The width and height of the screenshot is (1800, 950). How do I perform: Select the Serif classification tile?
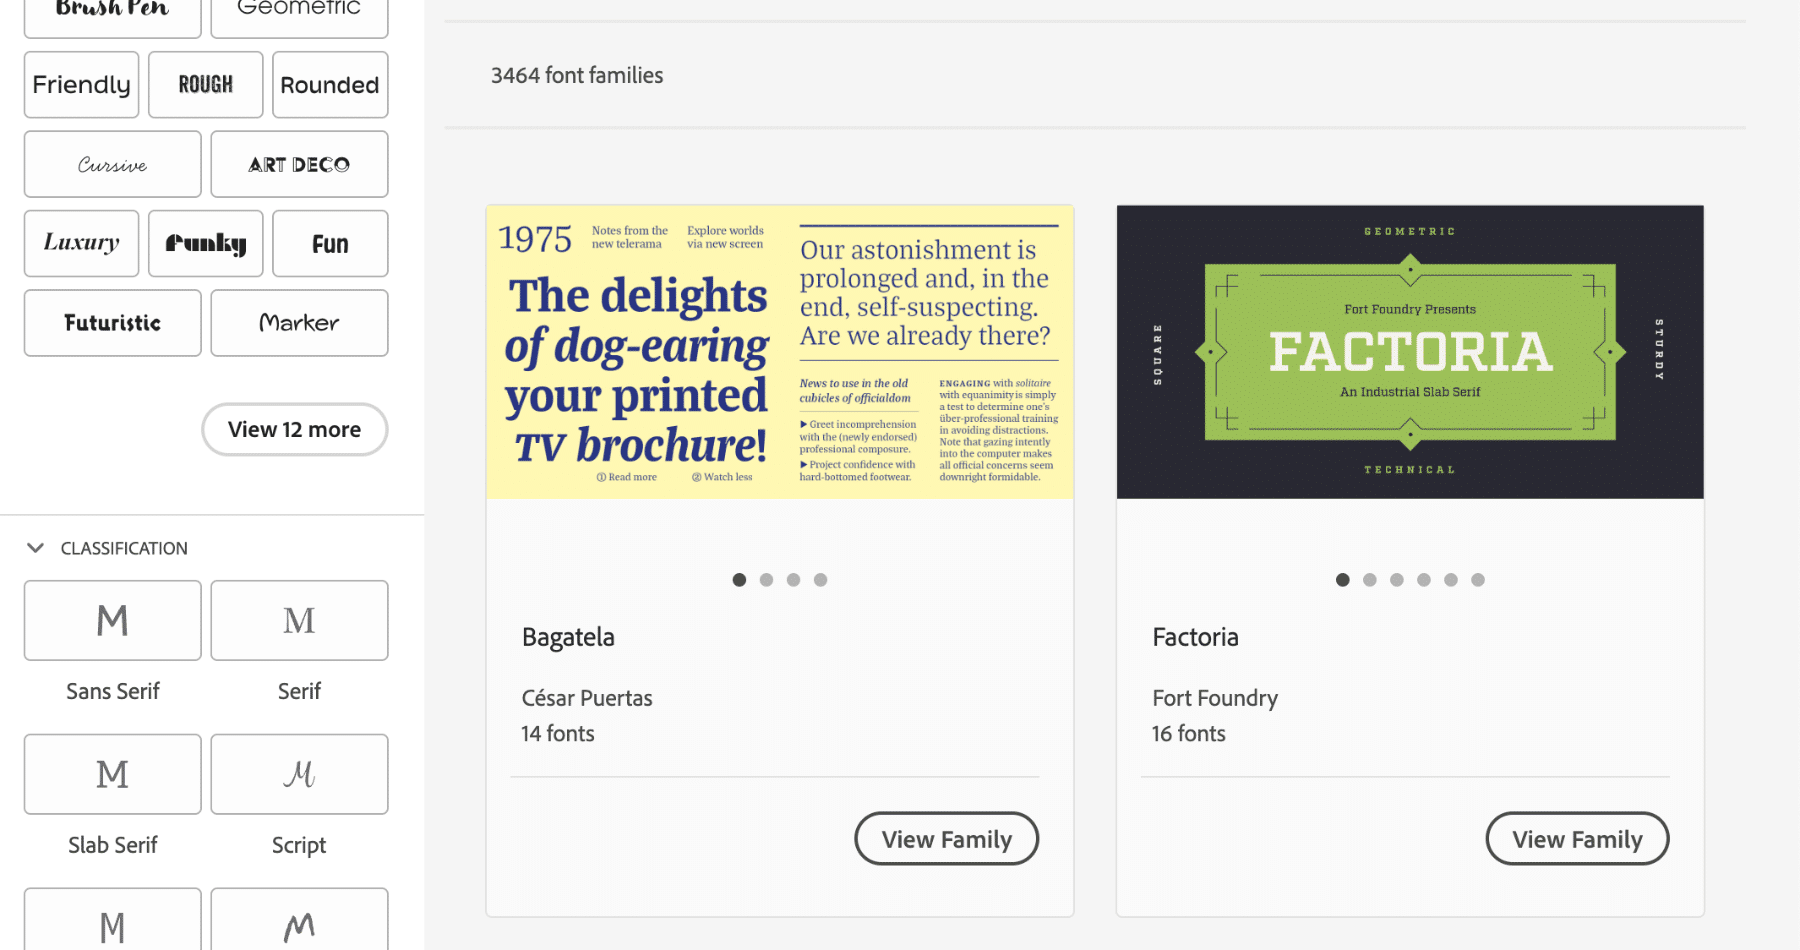[x=298, y=620]
